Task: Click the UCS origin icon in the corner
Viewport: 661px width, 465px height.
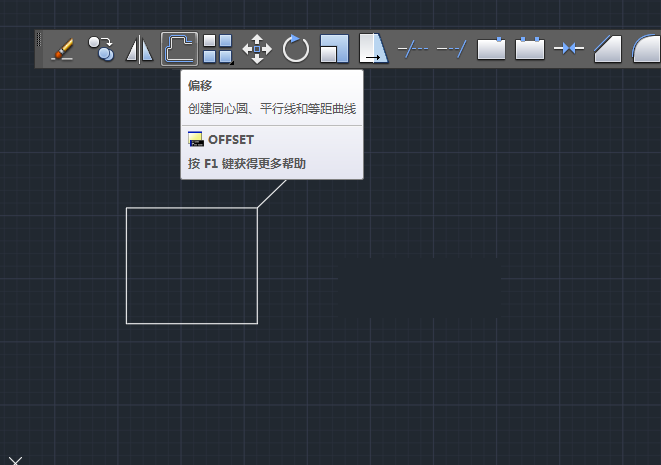Action: click(x=14, y=460)
